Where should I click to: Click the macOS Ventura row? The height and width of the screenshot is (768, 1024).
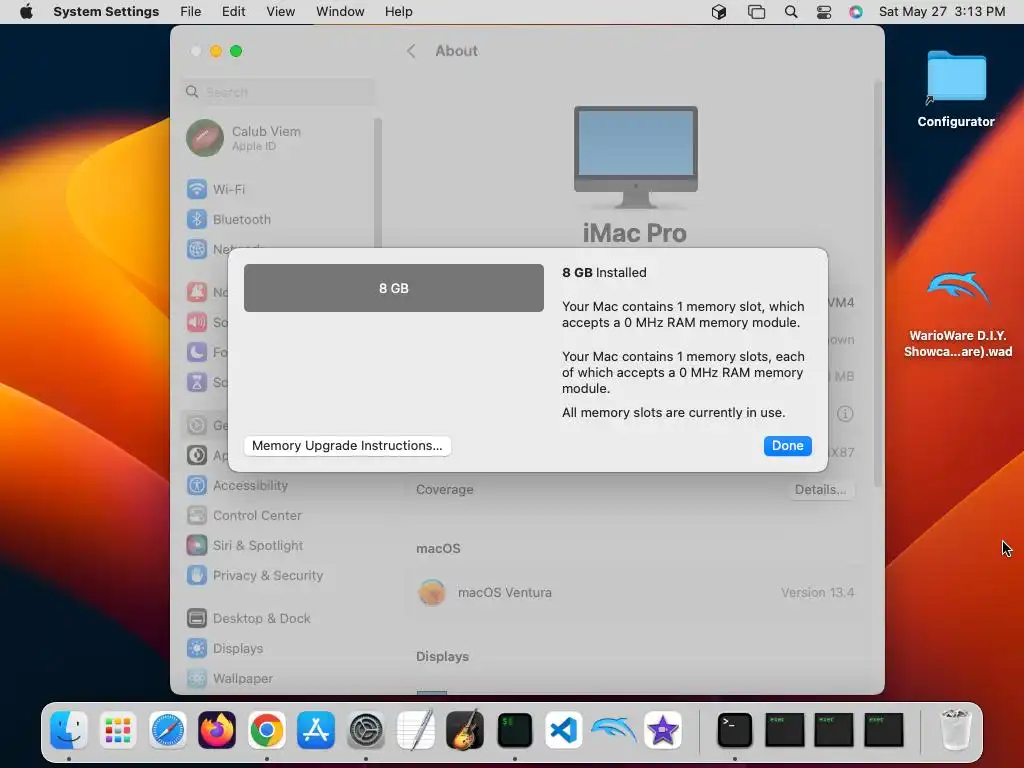(x=635, y=593)
